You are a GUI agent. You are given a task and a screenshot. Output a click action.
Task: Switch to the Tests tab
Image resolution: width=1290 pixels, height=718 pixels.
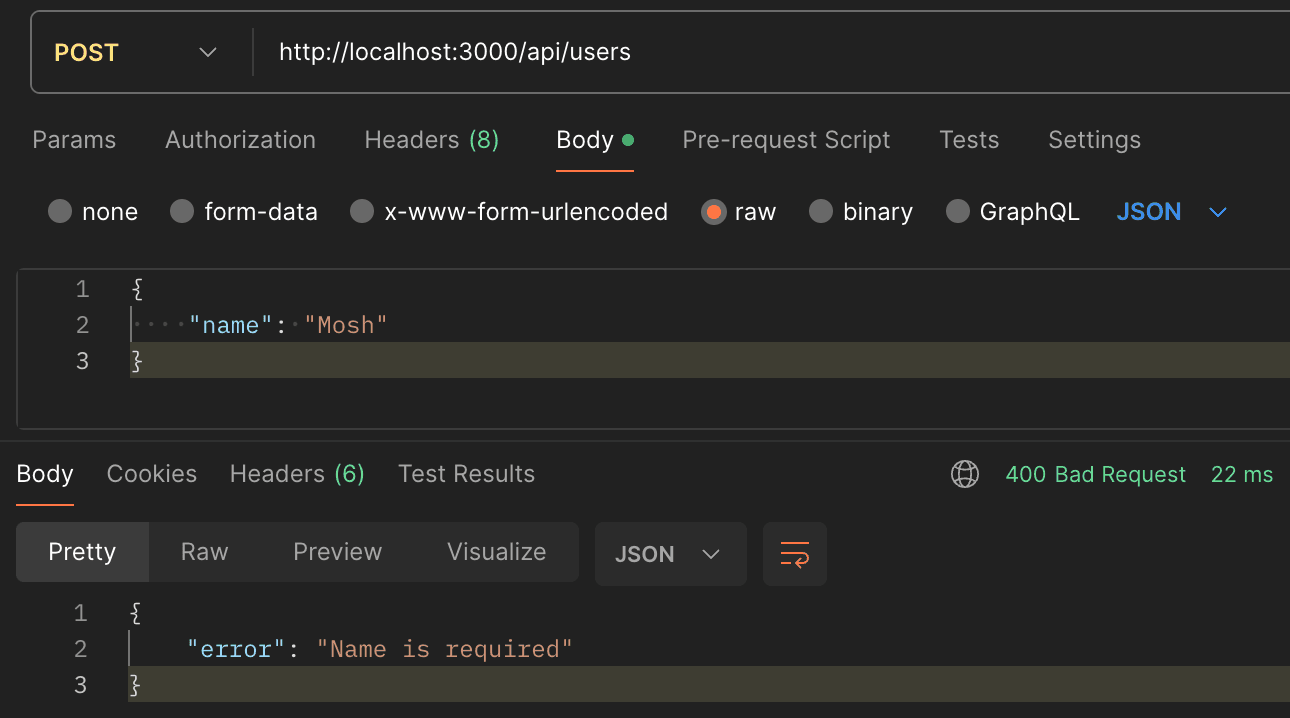tap(968, 140)
